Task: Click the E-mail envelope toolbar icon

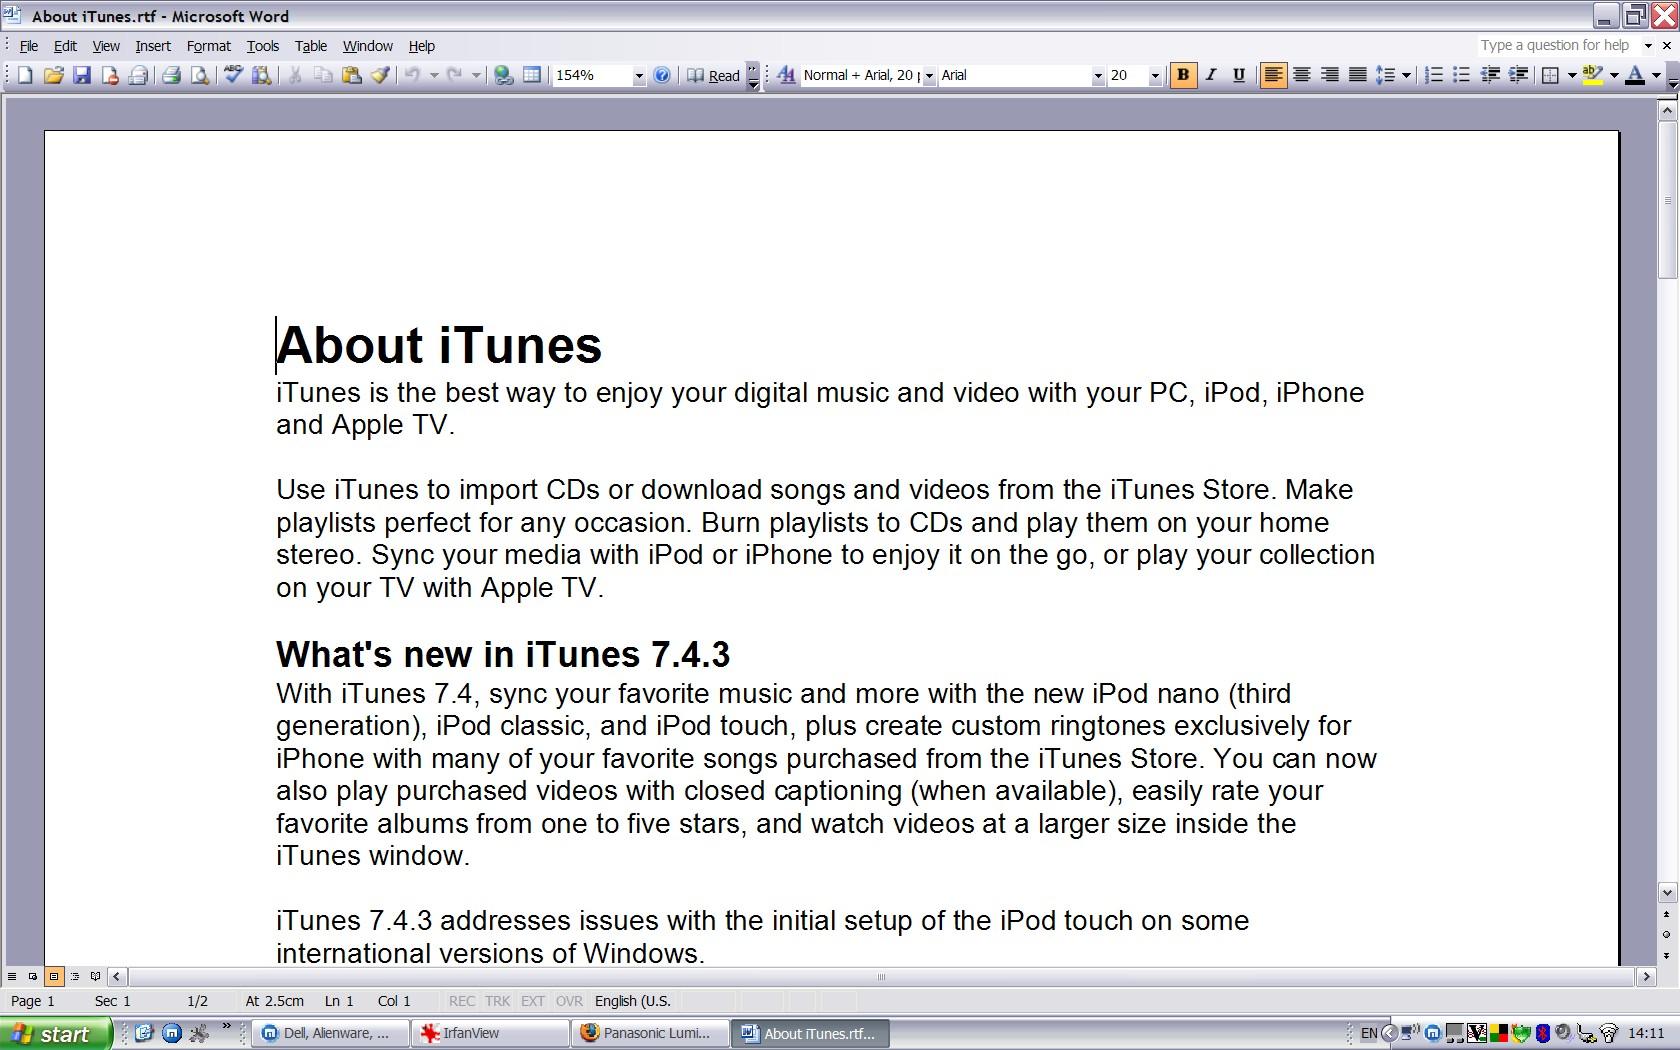Action: [138, 75]
